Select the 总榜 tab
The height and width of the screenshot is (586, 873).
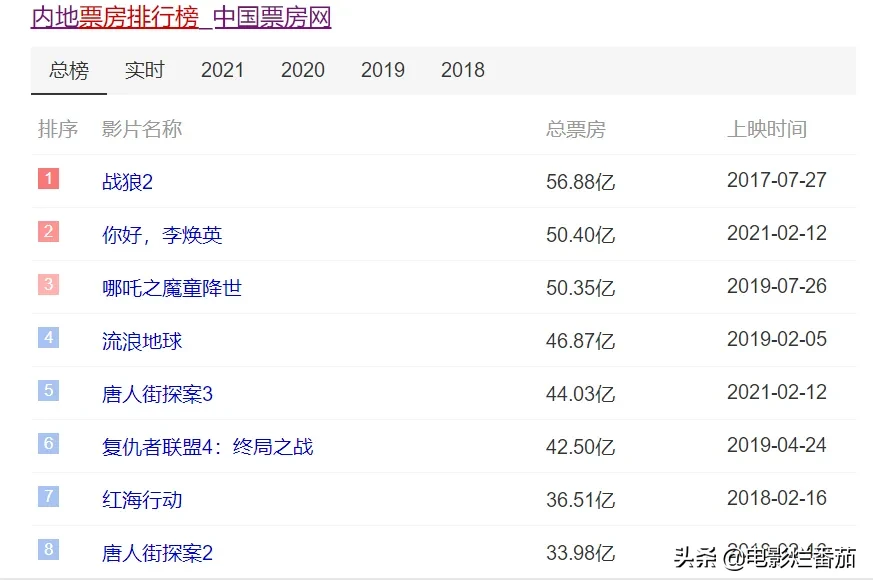[x=67, y=70]
